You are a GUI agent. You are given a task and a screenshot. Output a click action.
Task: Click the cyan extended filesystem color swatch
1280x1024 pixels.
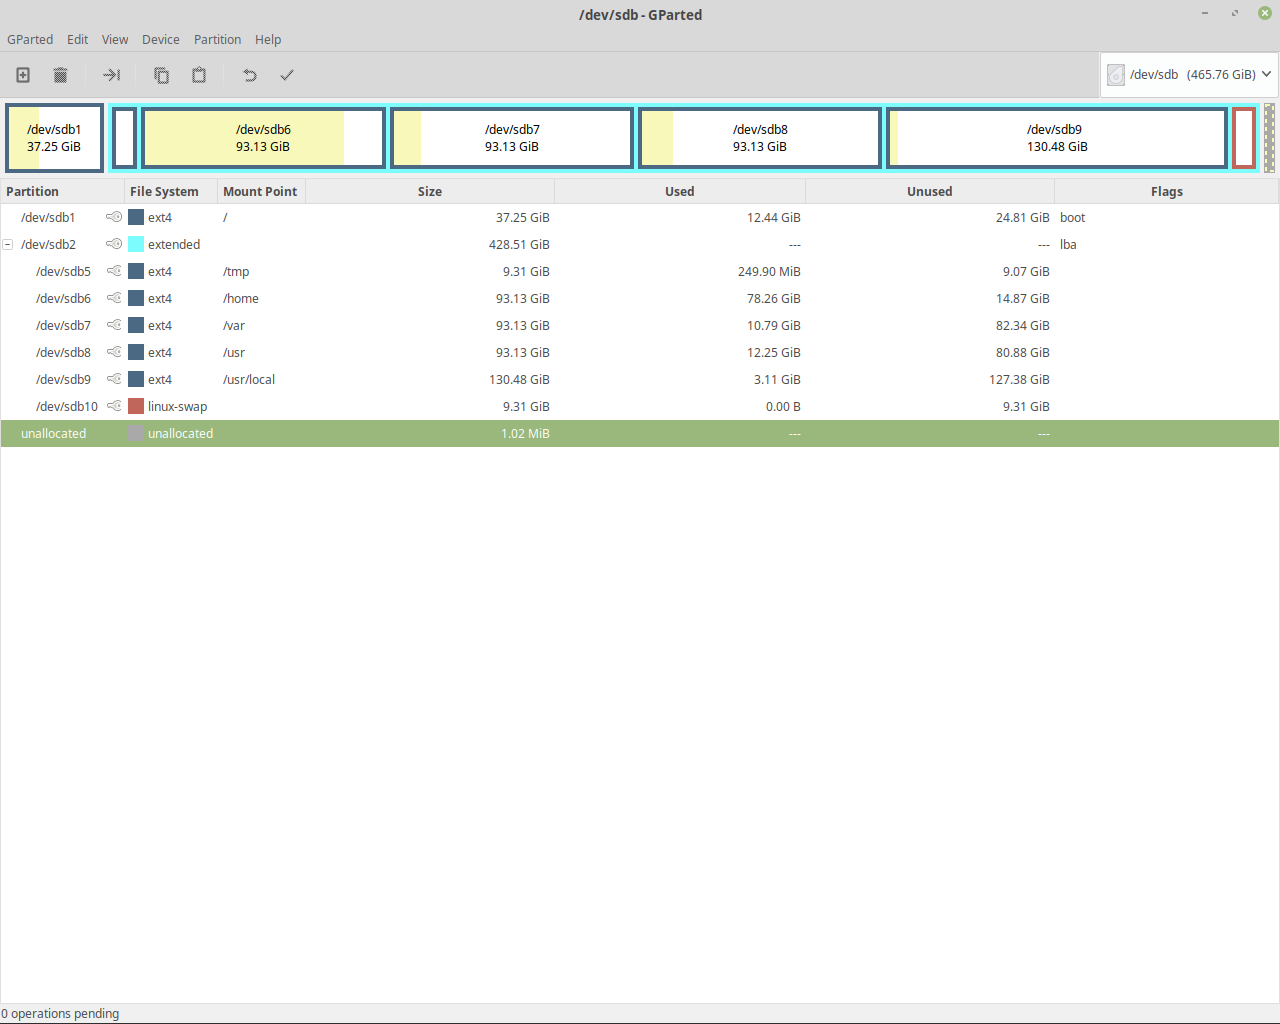click(135, 244)
